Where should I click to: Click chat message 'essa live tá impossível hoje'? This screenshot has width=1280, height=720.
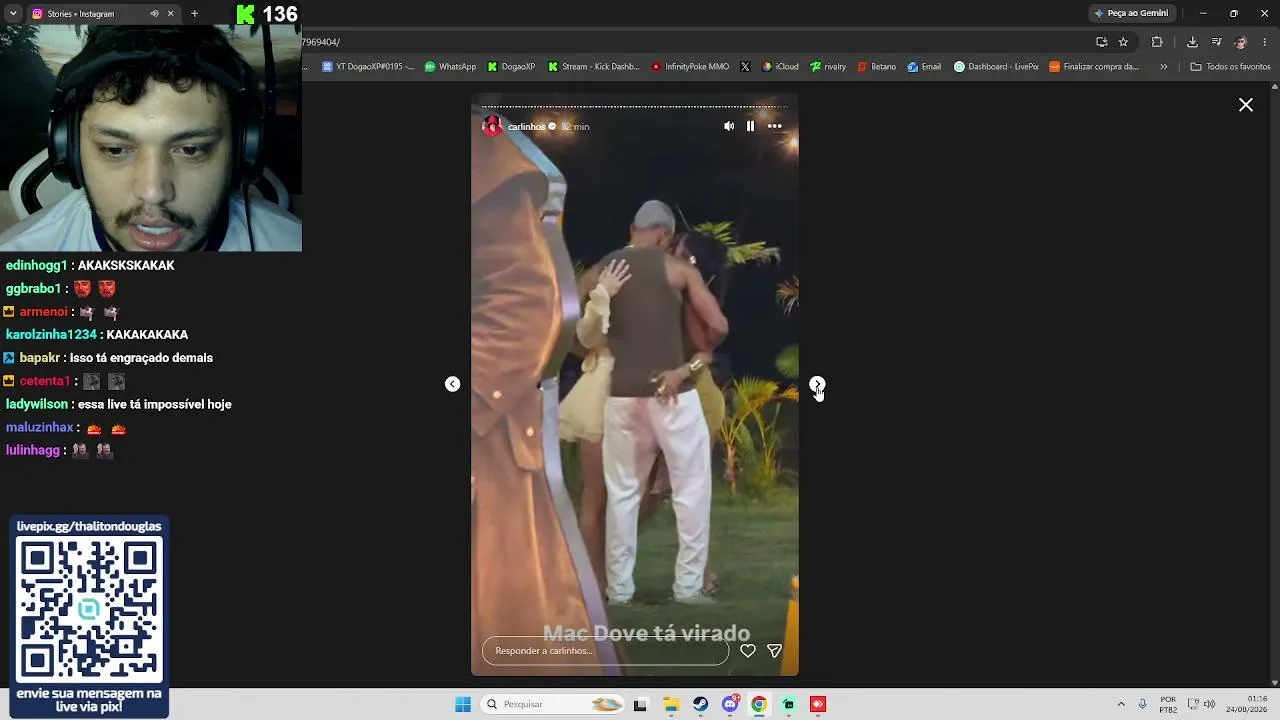[x=154, y=404]
